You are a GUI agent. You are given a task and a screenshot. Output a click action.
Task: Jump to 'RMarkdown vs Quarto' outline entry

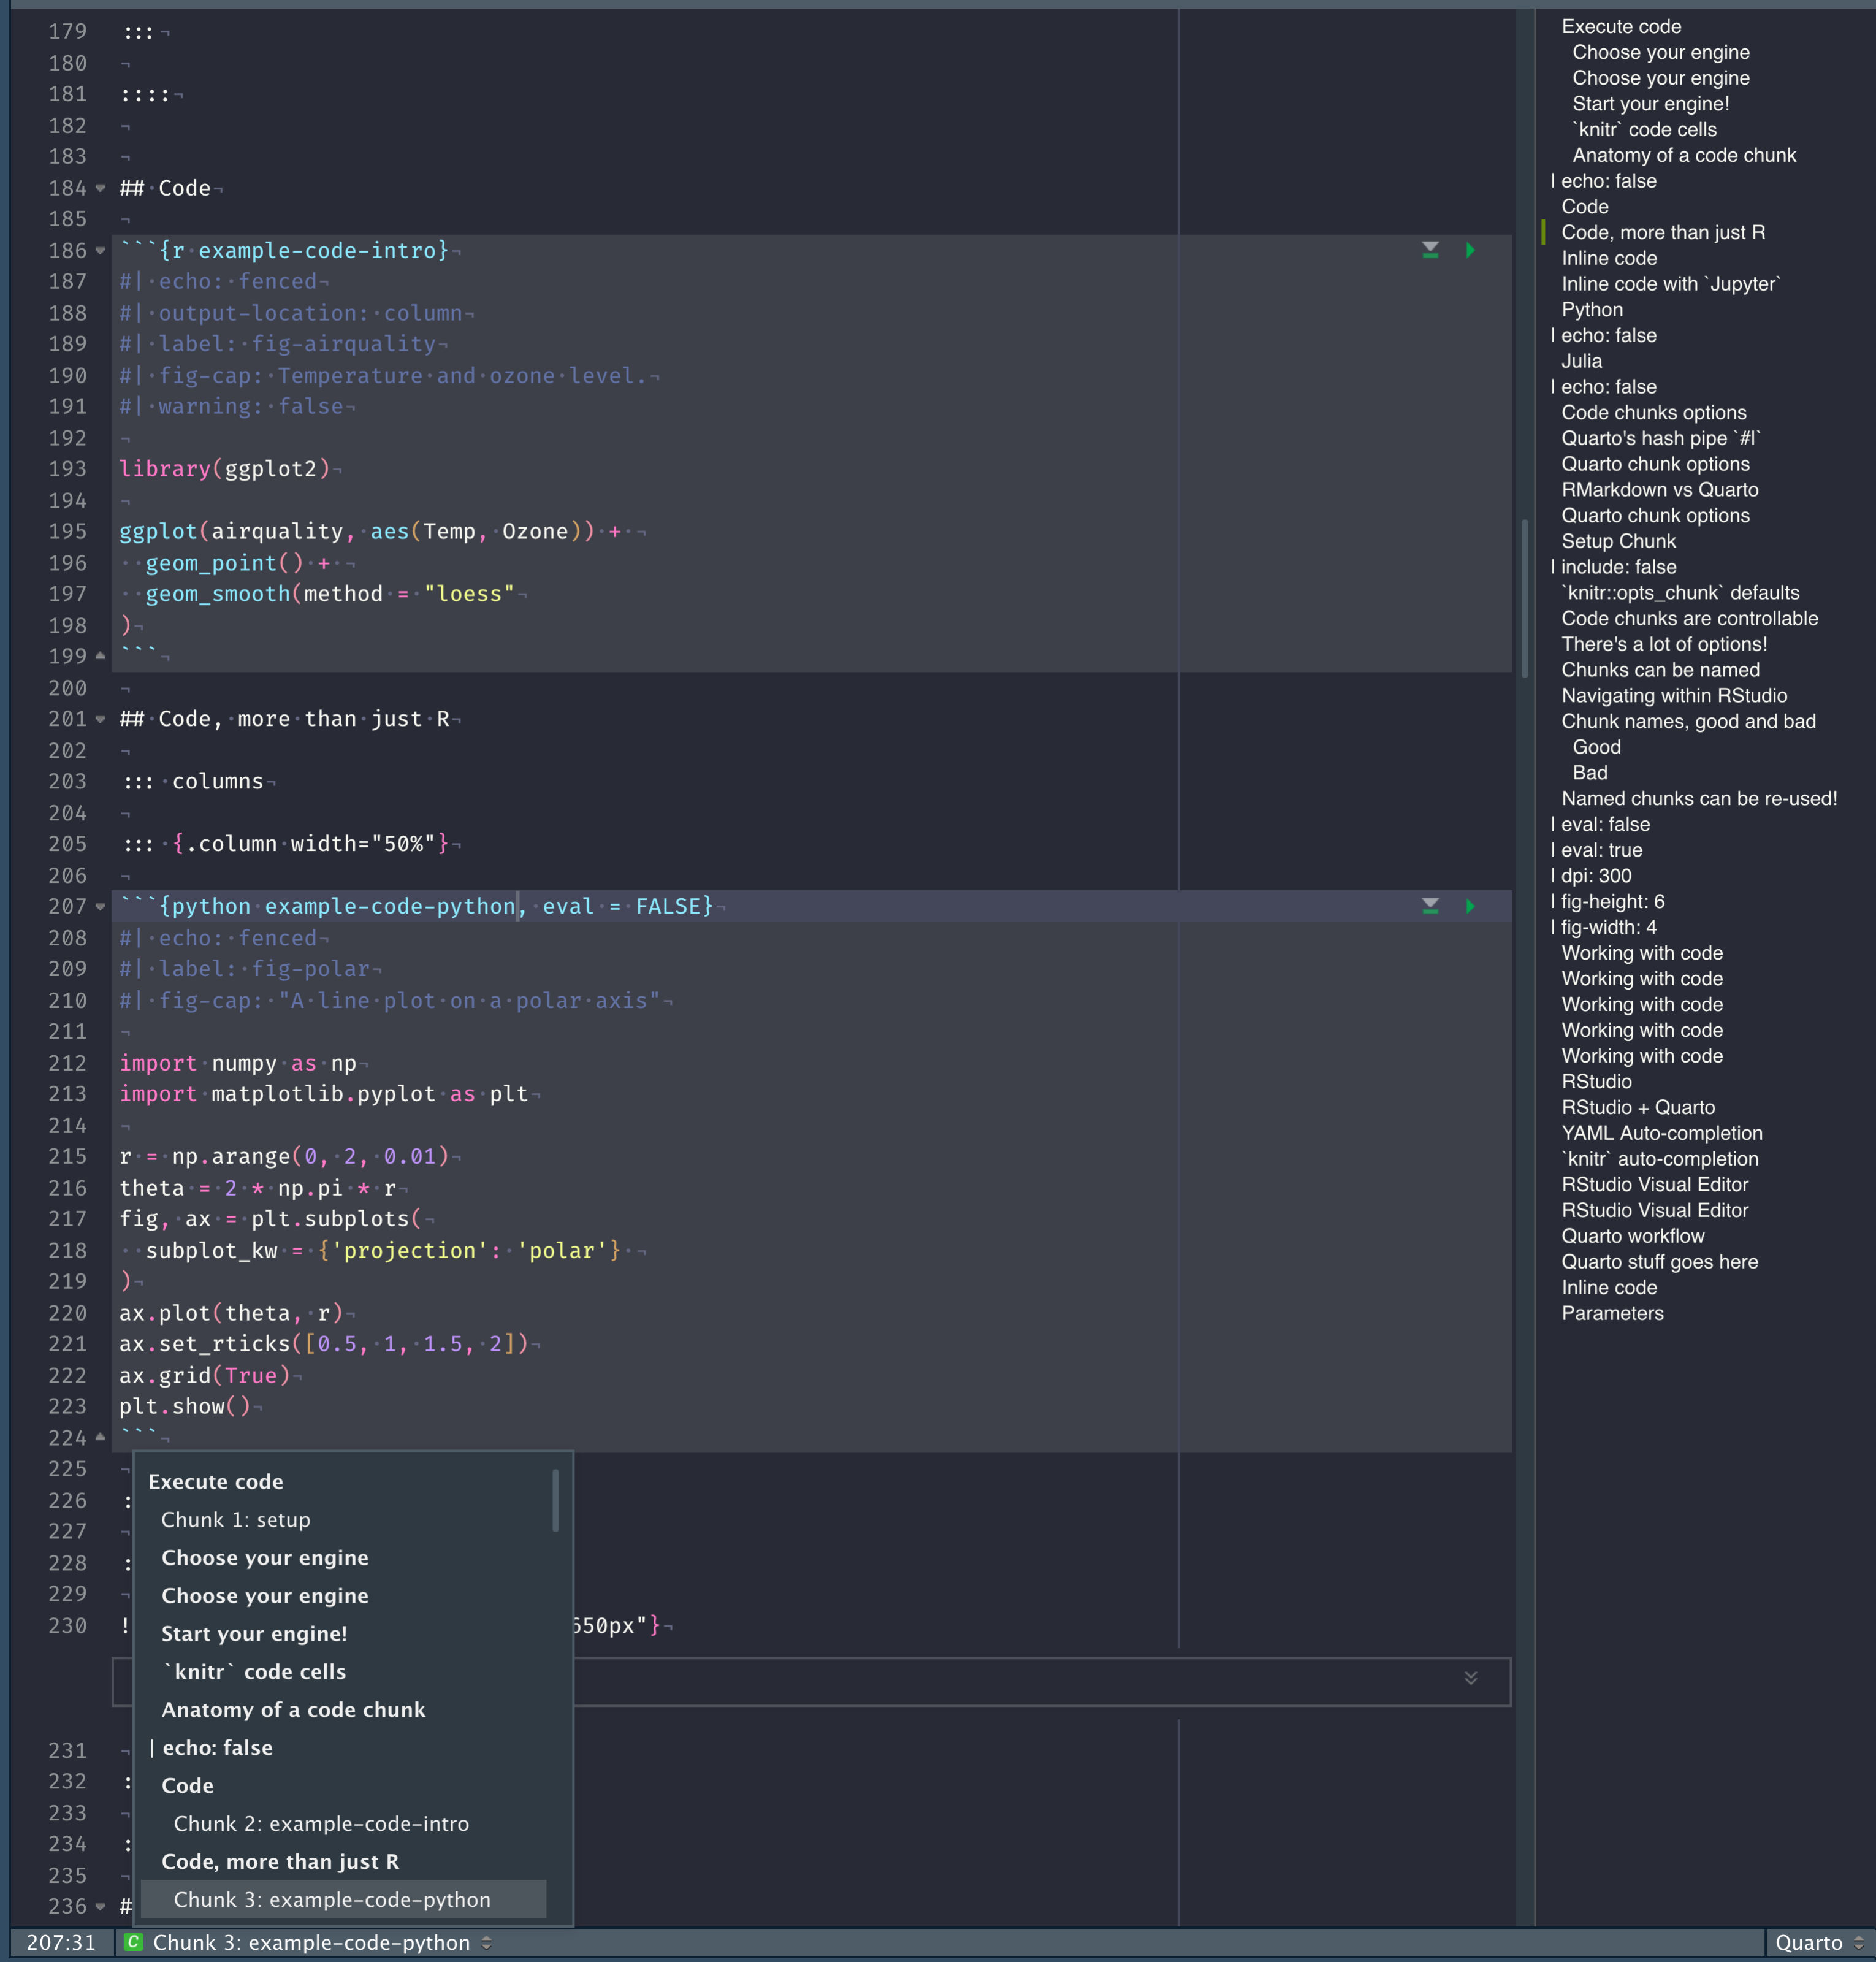pyautogui.click(x=1660, y=489)
